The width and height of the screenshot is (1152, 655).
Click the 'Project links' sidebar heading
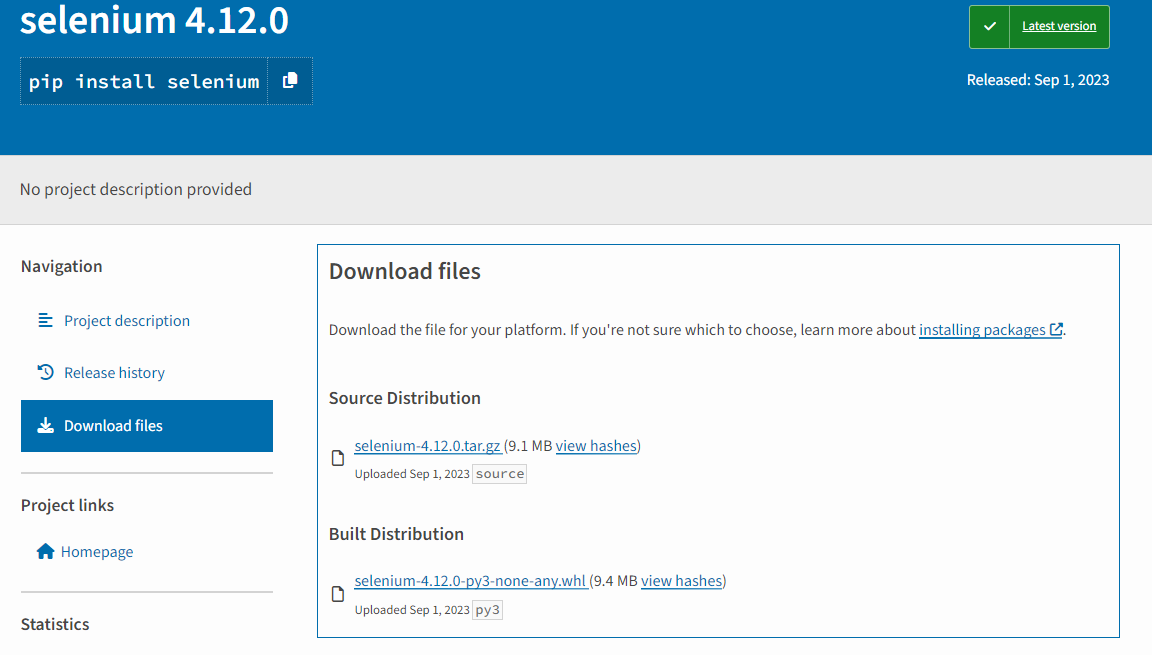[x=68, y=505]
